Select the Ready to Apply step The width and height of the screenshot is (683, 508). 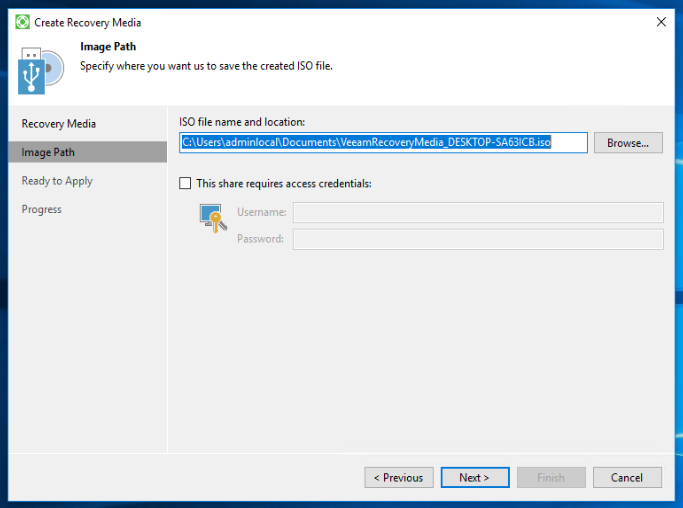coord(57,181)
